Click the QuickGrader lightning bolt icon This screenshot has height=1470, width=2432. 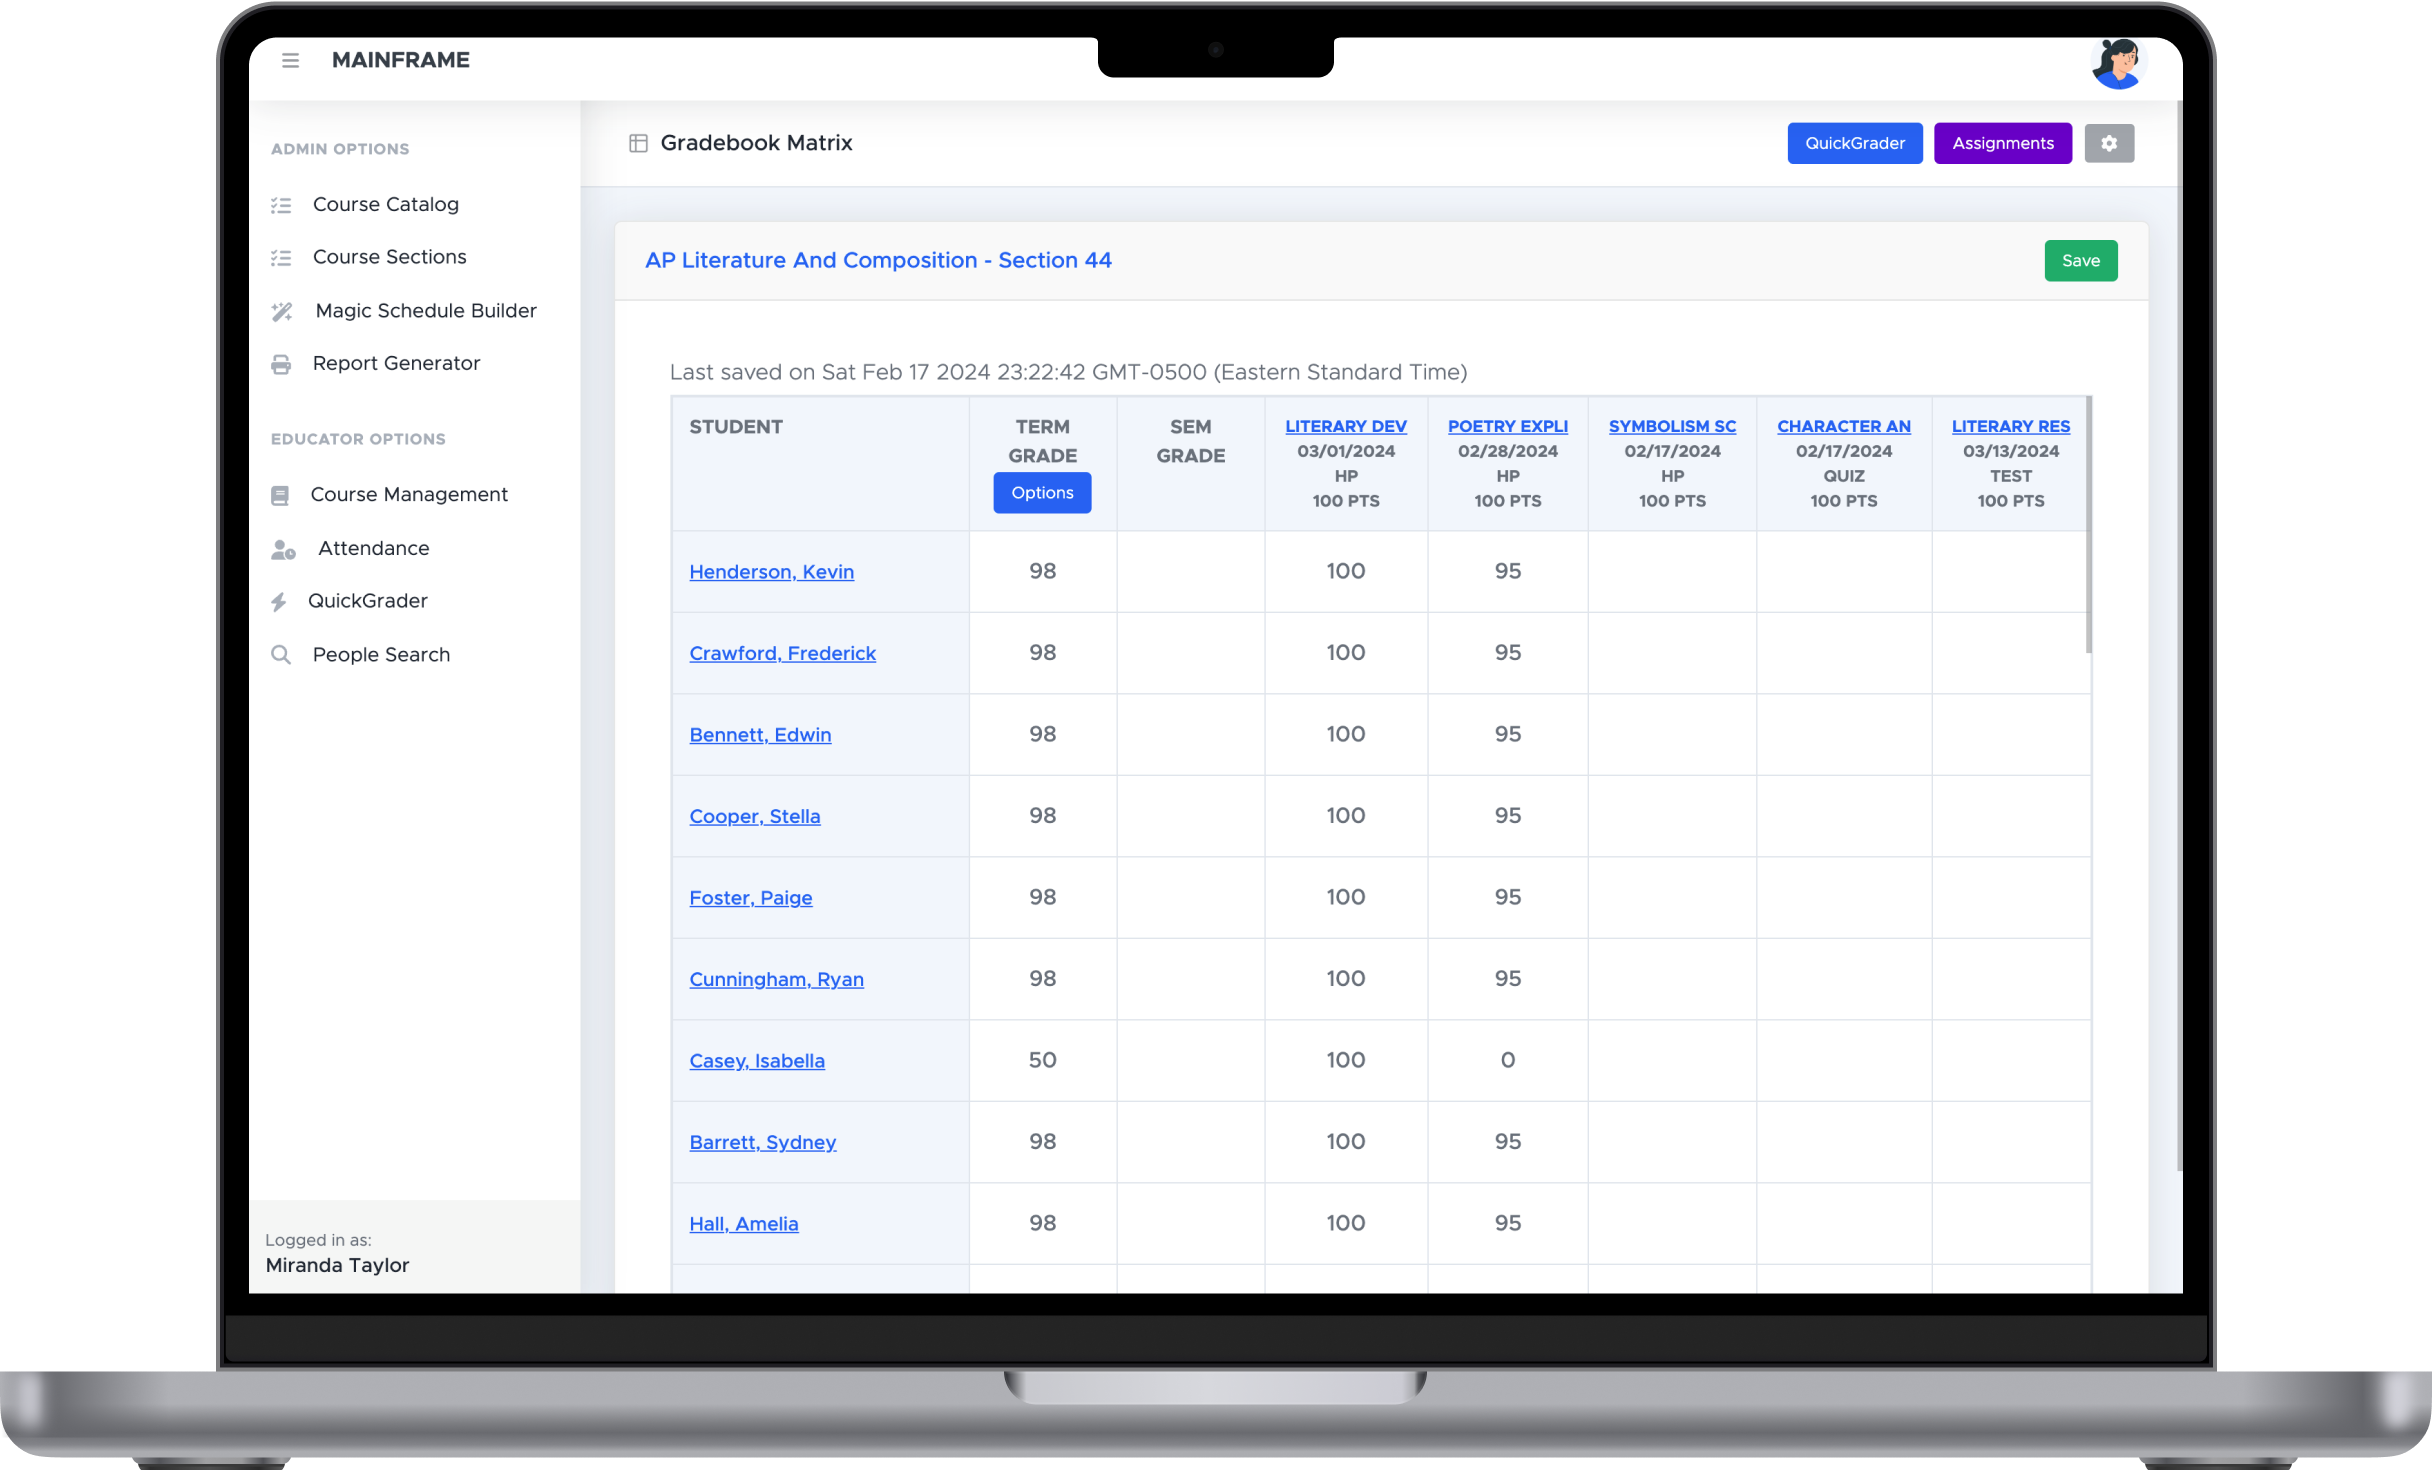(279, 601)
